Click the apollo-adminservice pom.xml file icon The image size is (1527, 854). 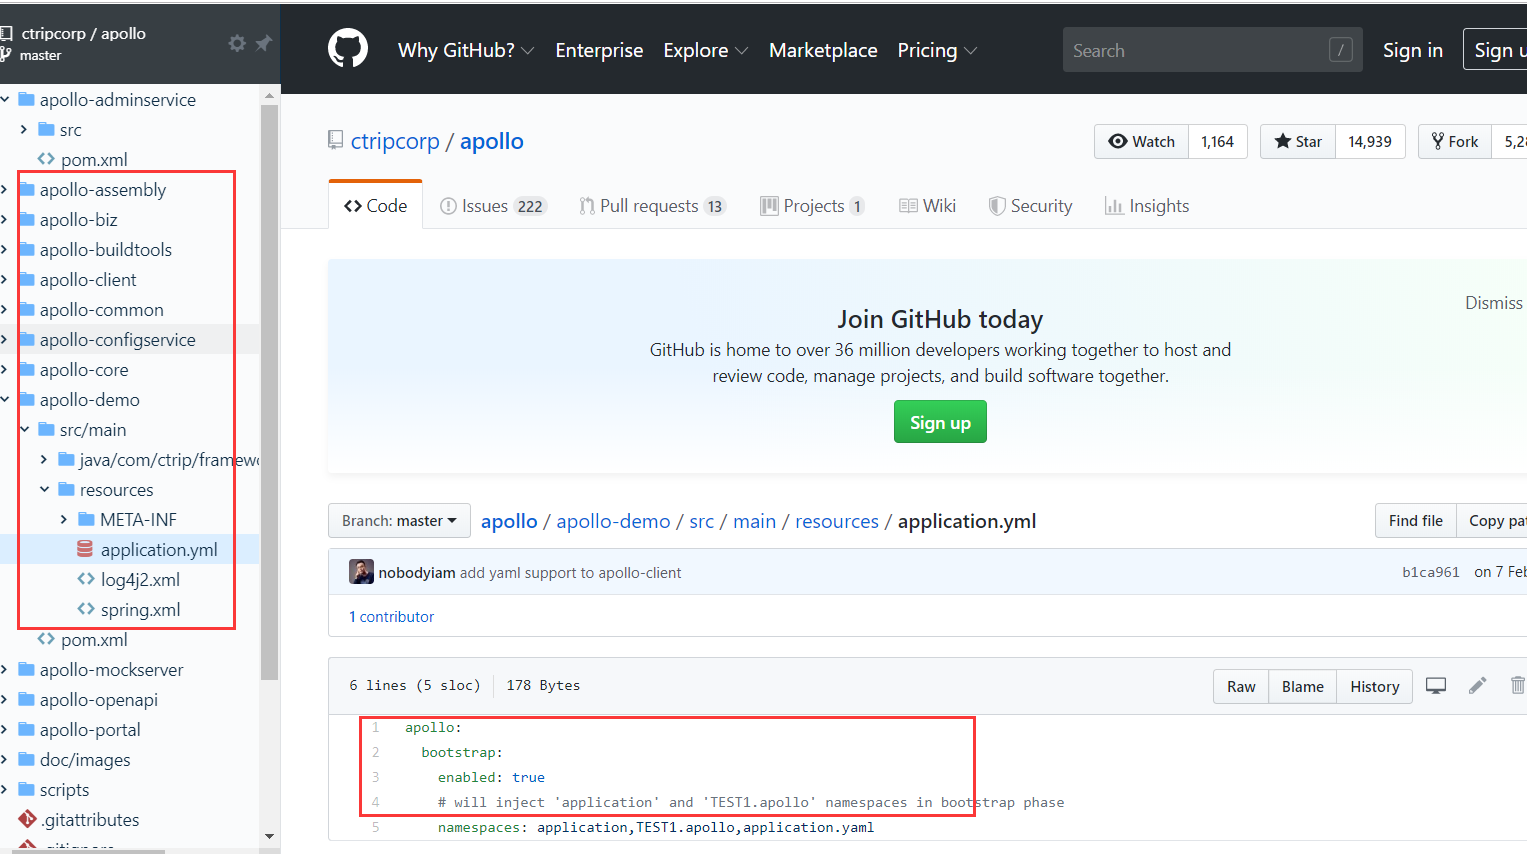click(46, 159)
